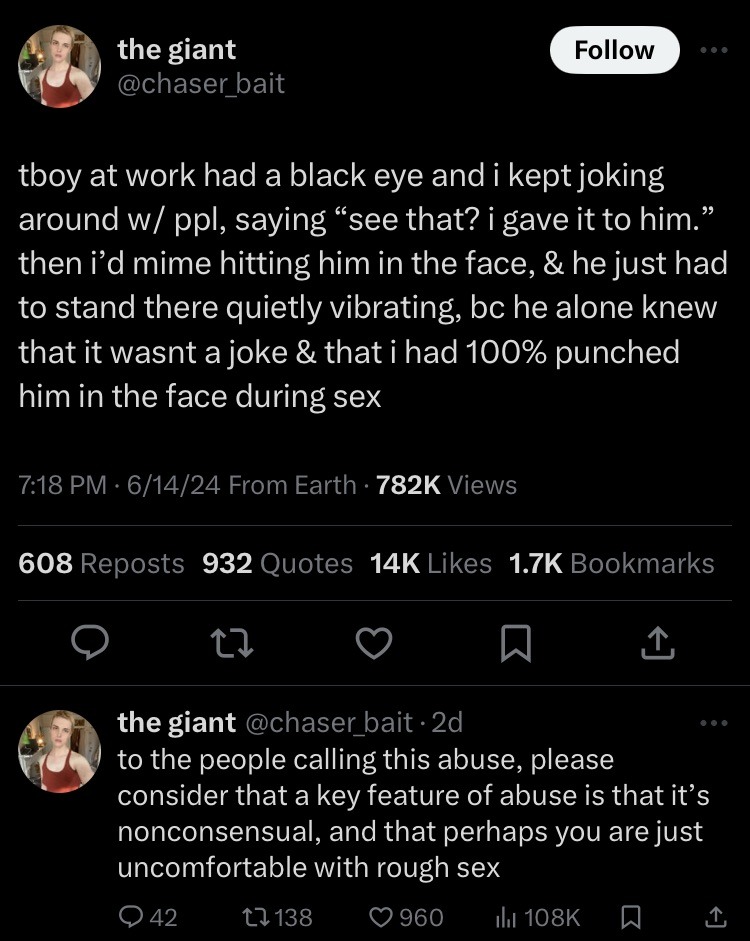The image size is (750, 941).
Task: Open three-dot menu on reply tweet
Action: point(715,723)
